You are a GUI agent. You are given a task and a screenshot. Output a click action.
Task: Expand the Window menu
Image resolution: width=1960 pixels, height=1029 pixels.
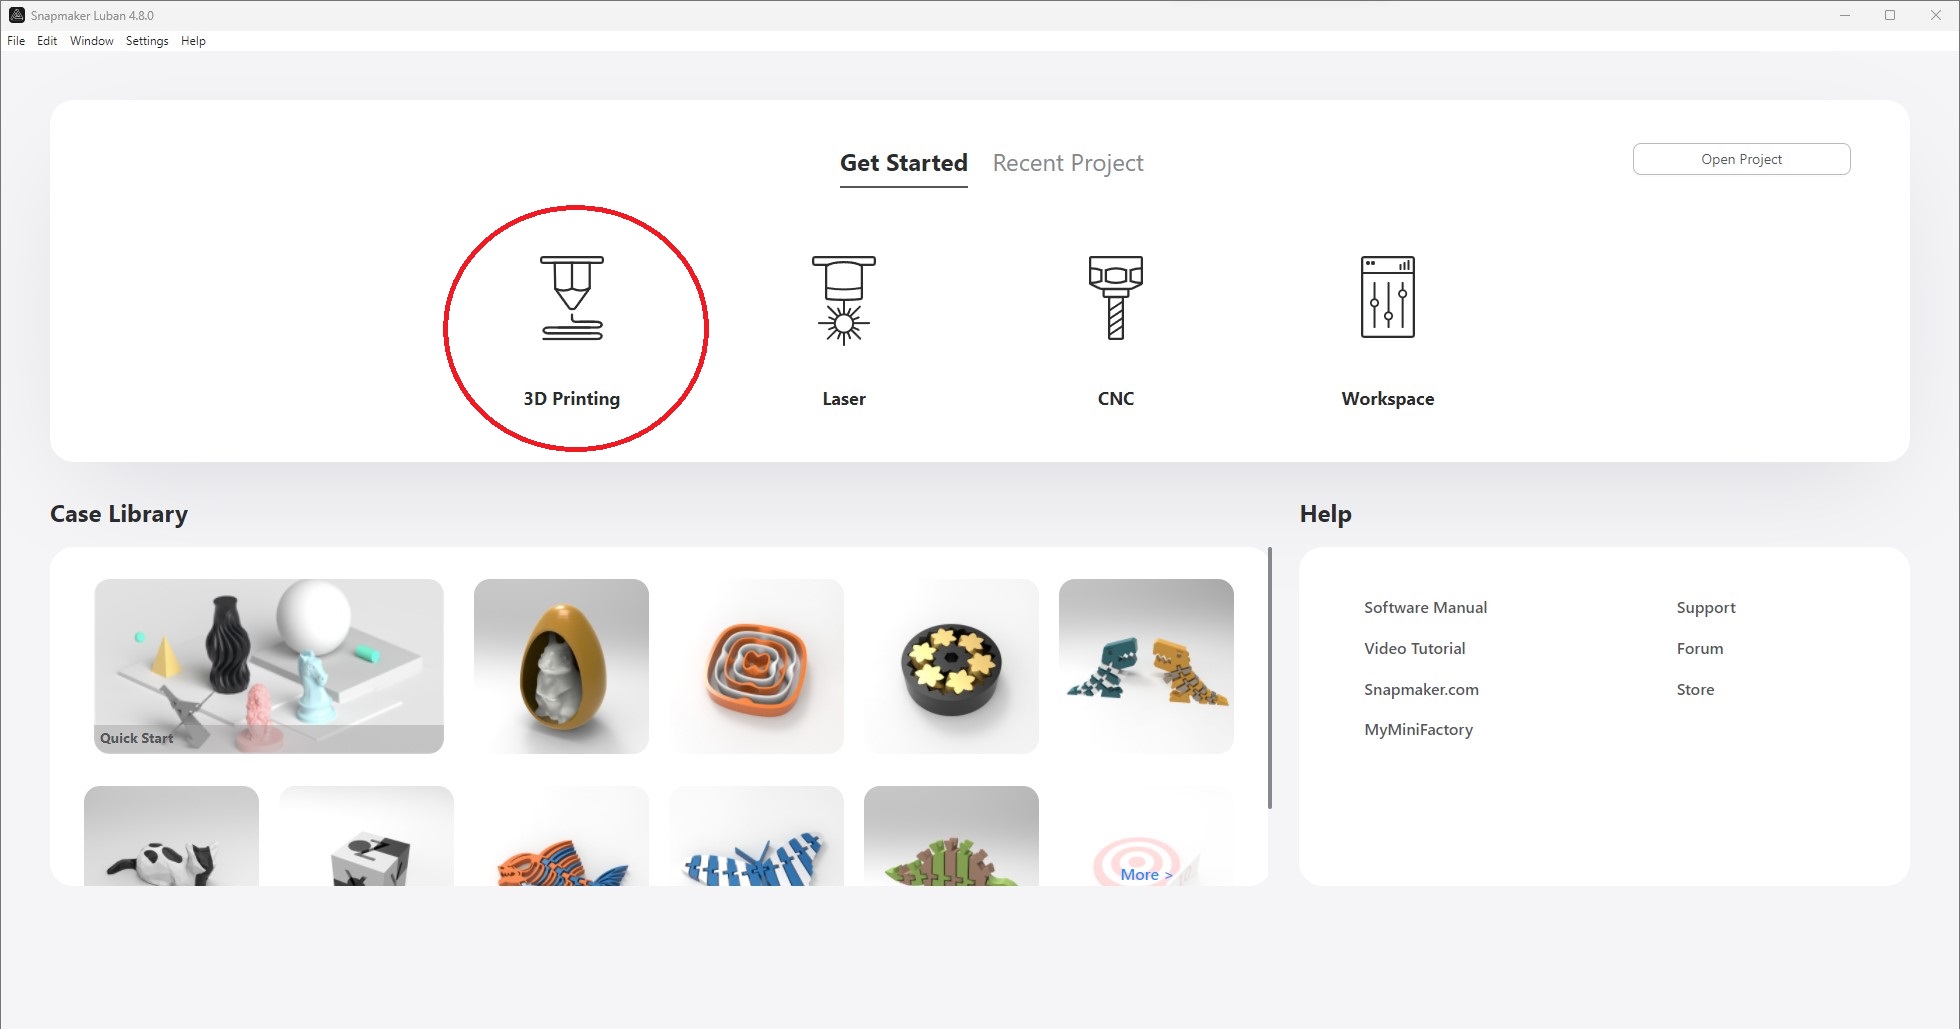[x=91, y=41]
